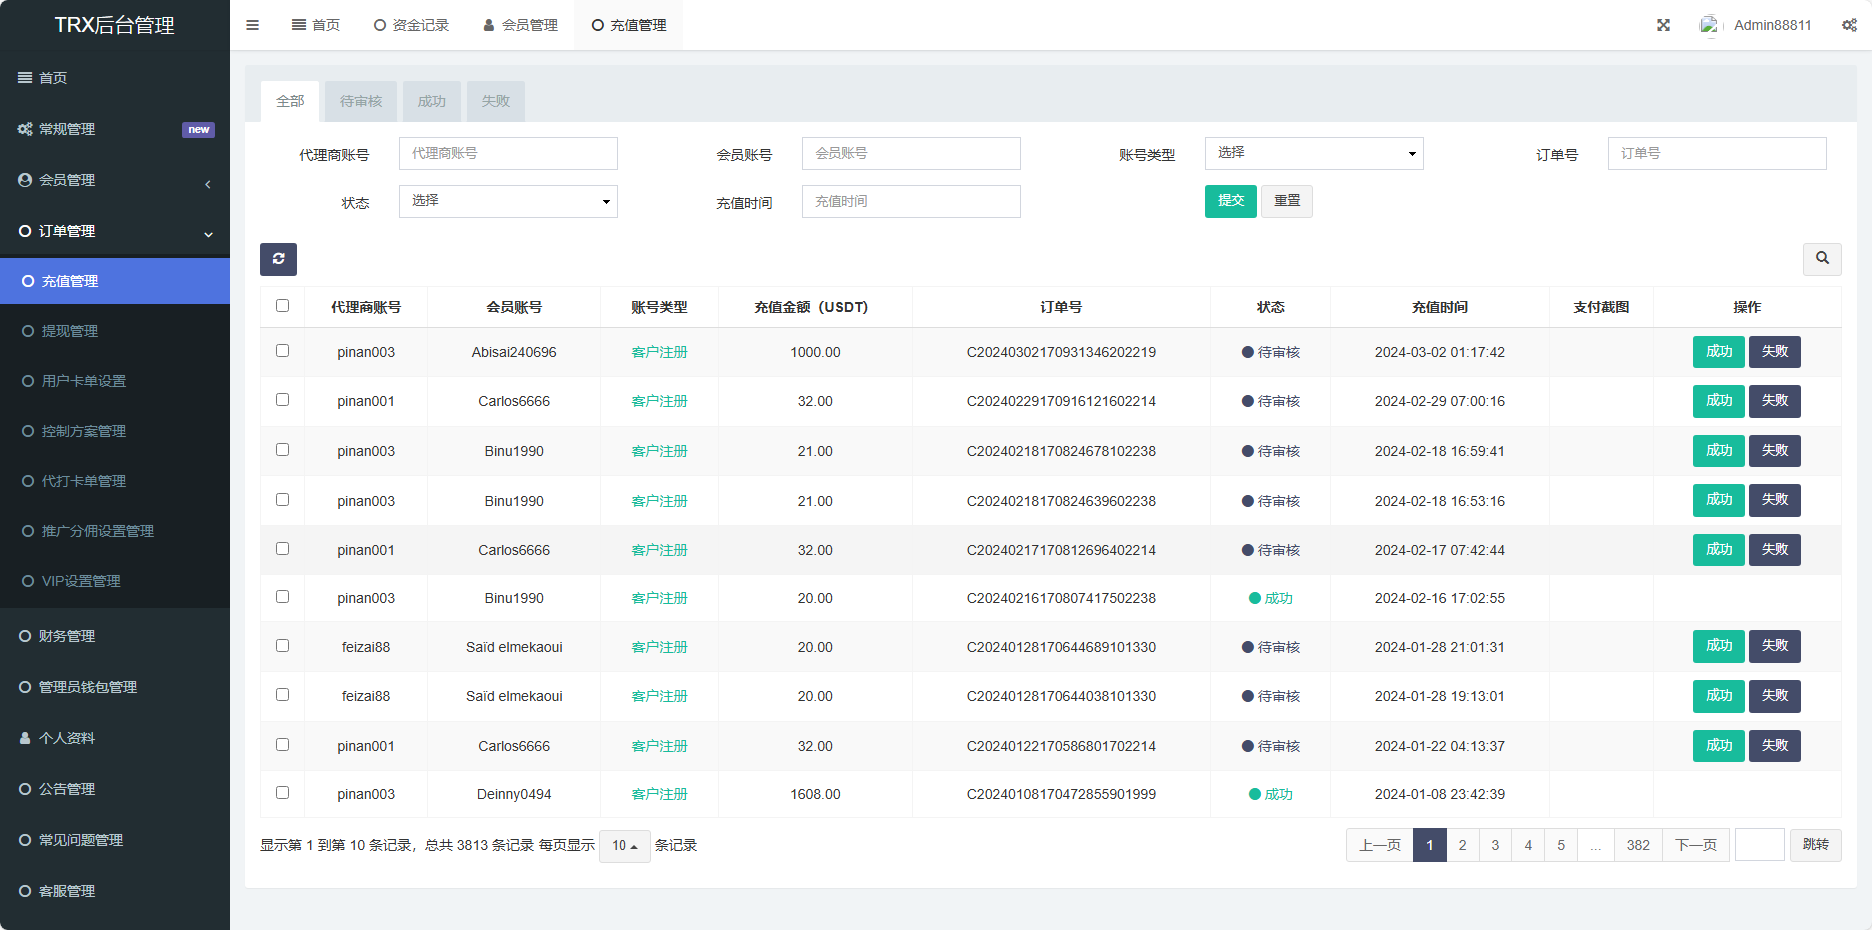
Task: Open the 资金记录 top navigation tab
Action: 411,25
